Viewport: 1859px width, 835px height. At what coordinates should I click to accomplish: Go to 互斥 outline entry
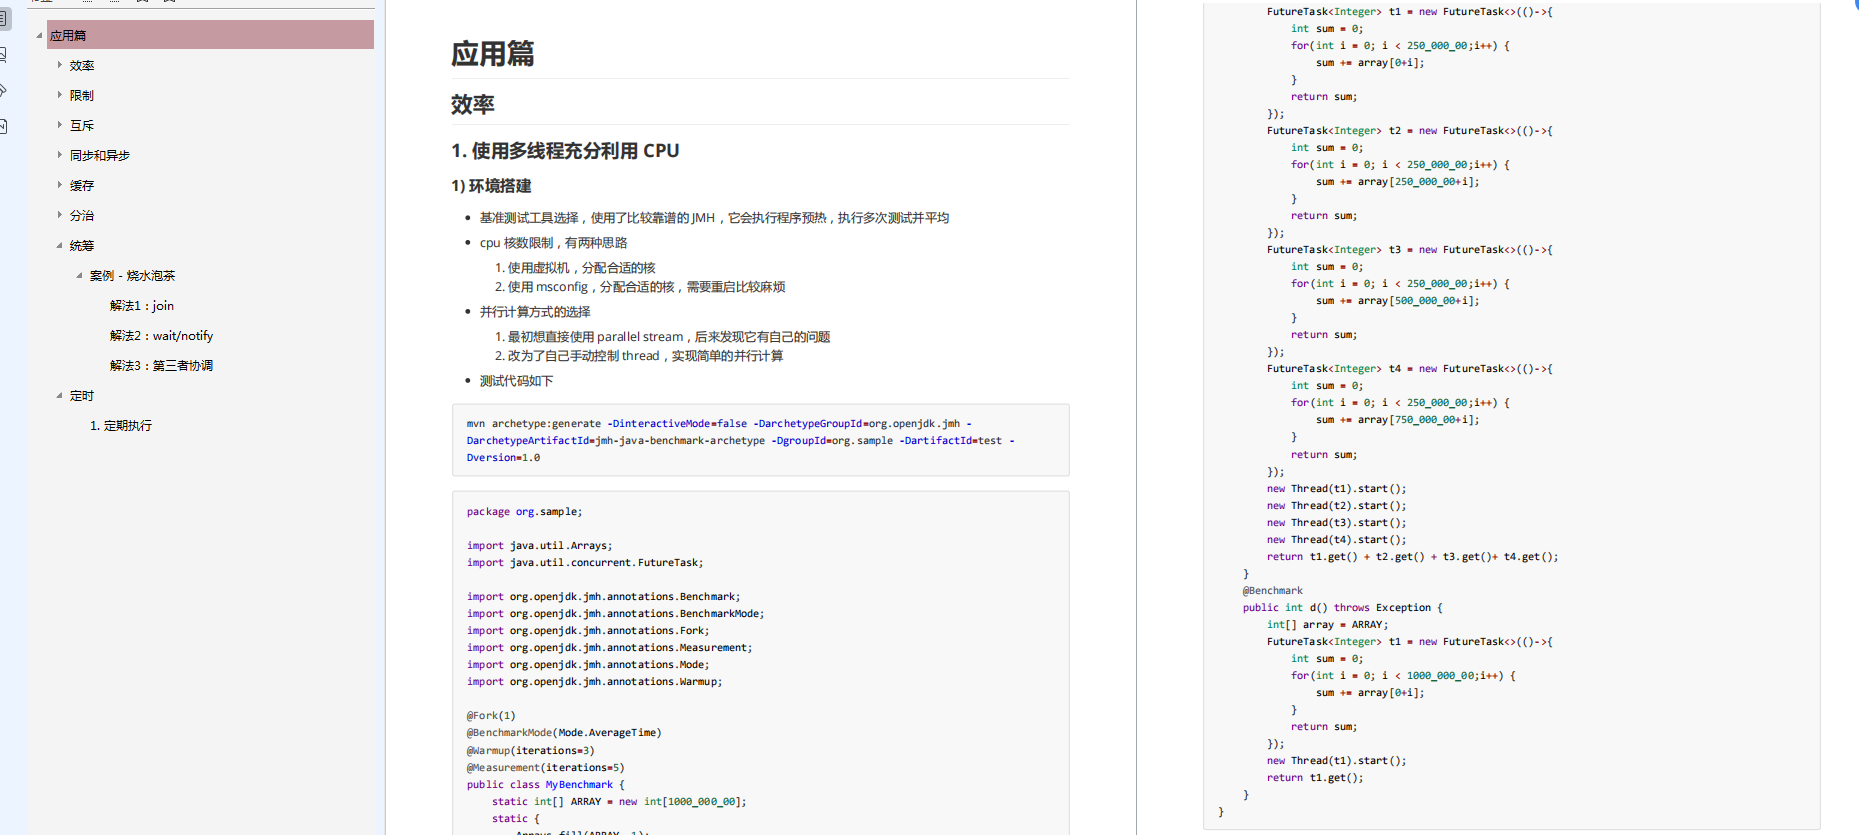pos(82,125)
